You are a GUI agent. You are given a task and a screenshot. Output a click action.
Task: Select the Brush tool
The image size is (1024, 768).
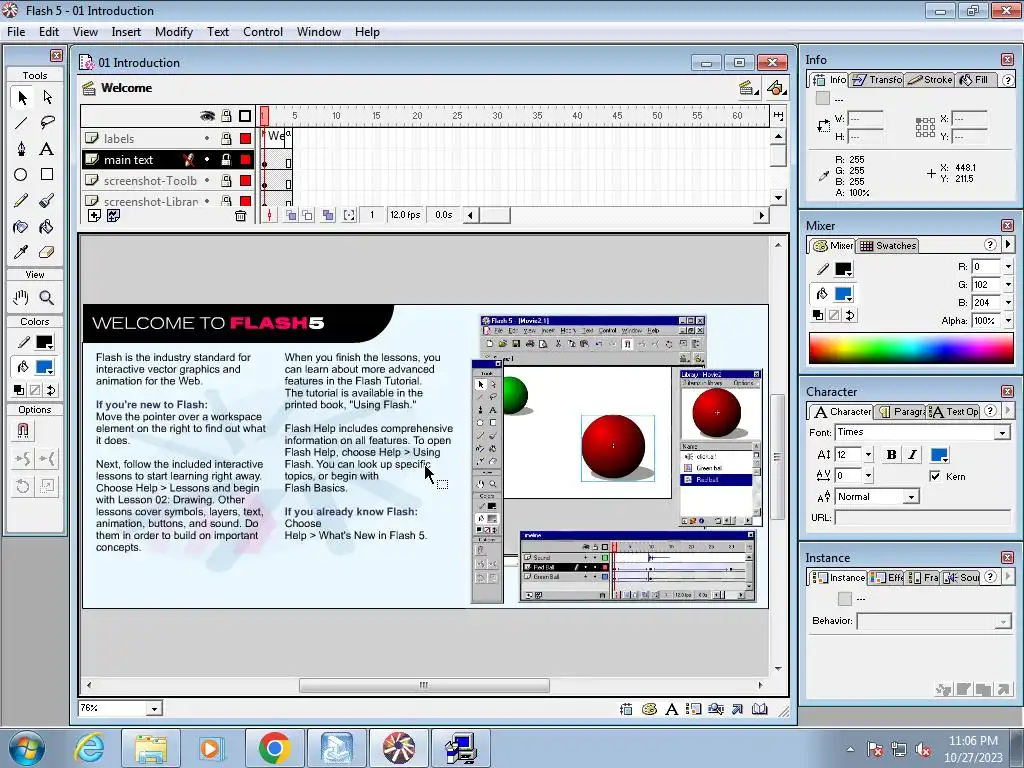47,200
